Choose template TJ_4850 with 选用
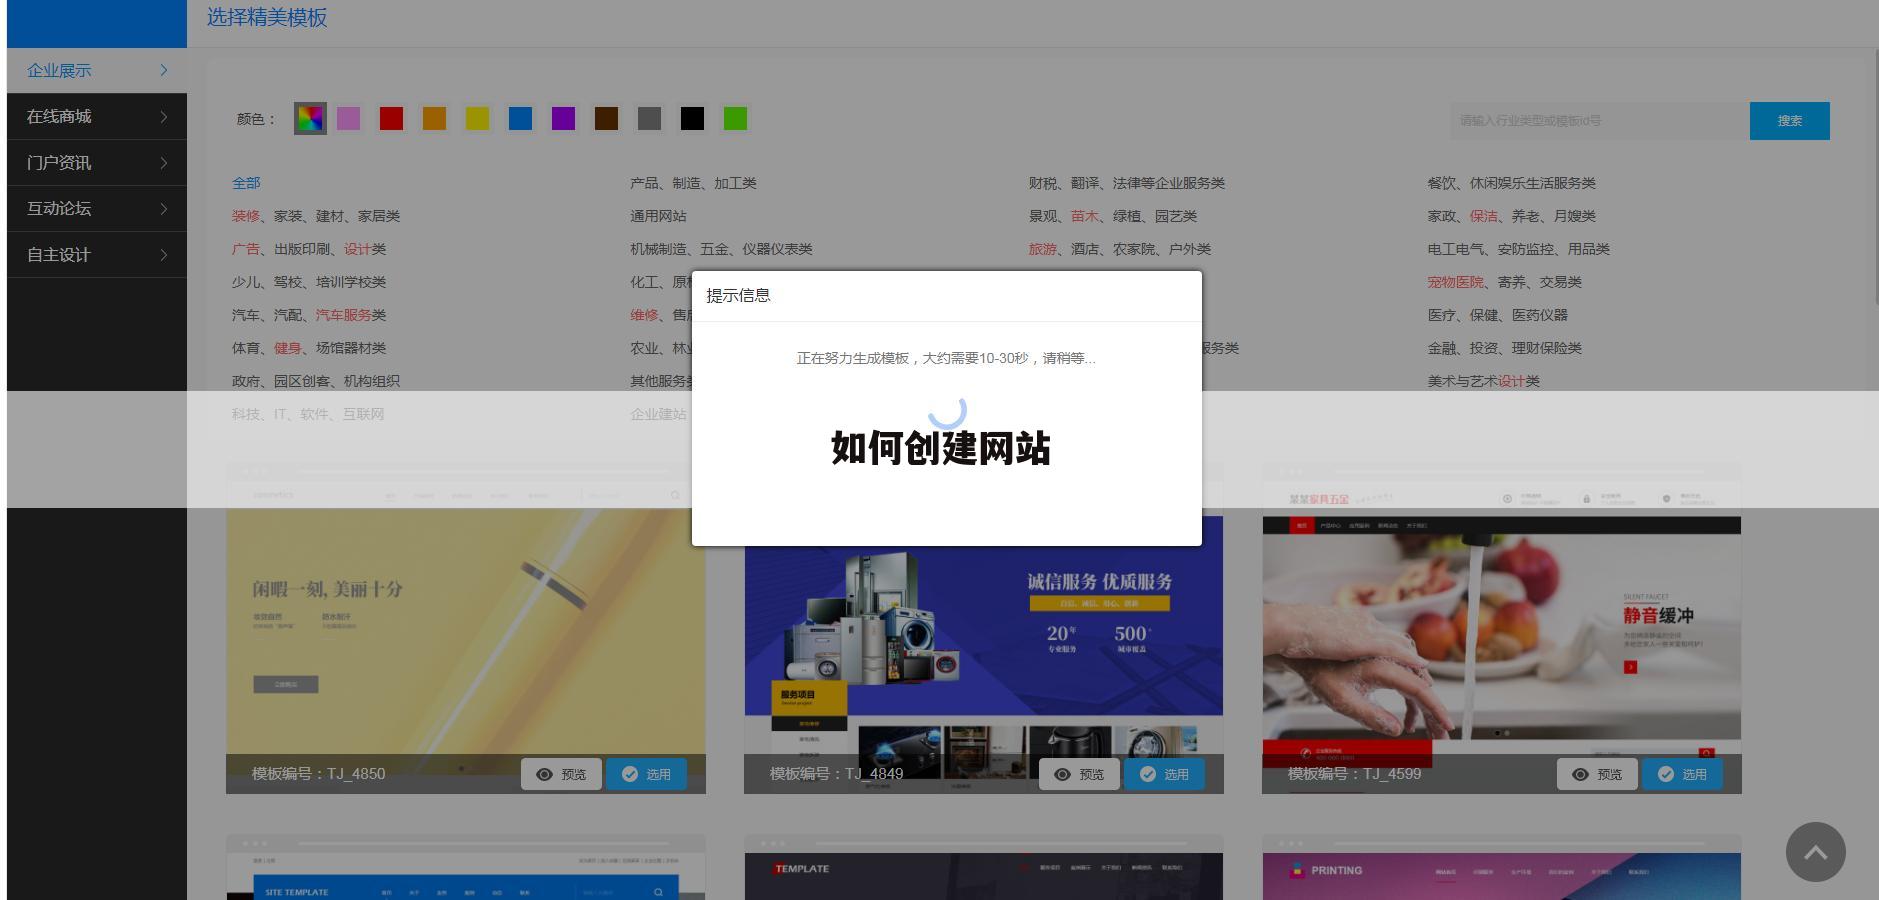Viewport: 1879px width, 900px height. coord(646,774)
